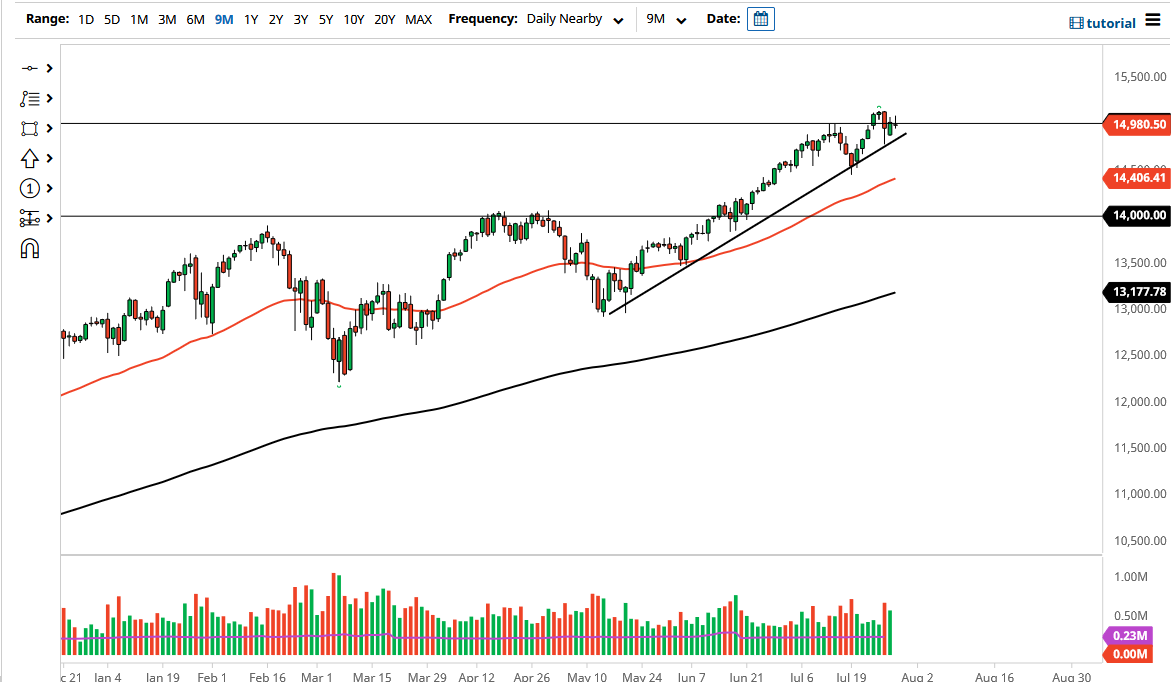Select the MAX range option
The image size is (1172, 682).
tap(419, 18)
